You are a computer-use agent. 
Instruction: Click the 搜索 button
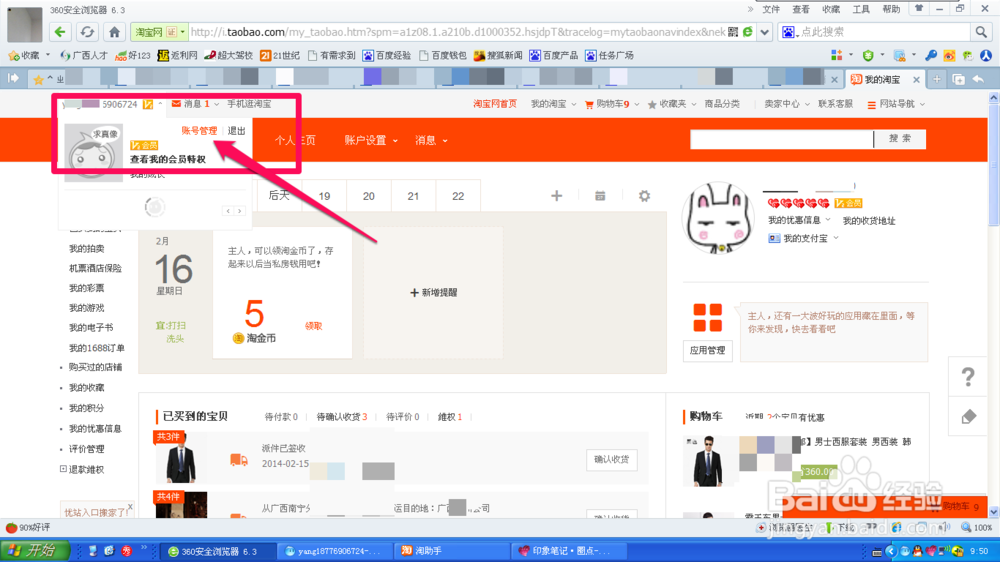click(x=900, y=138)
